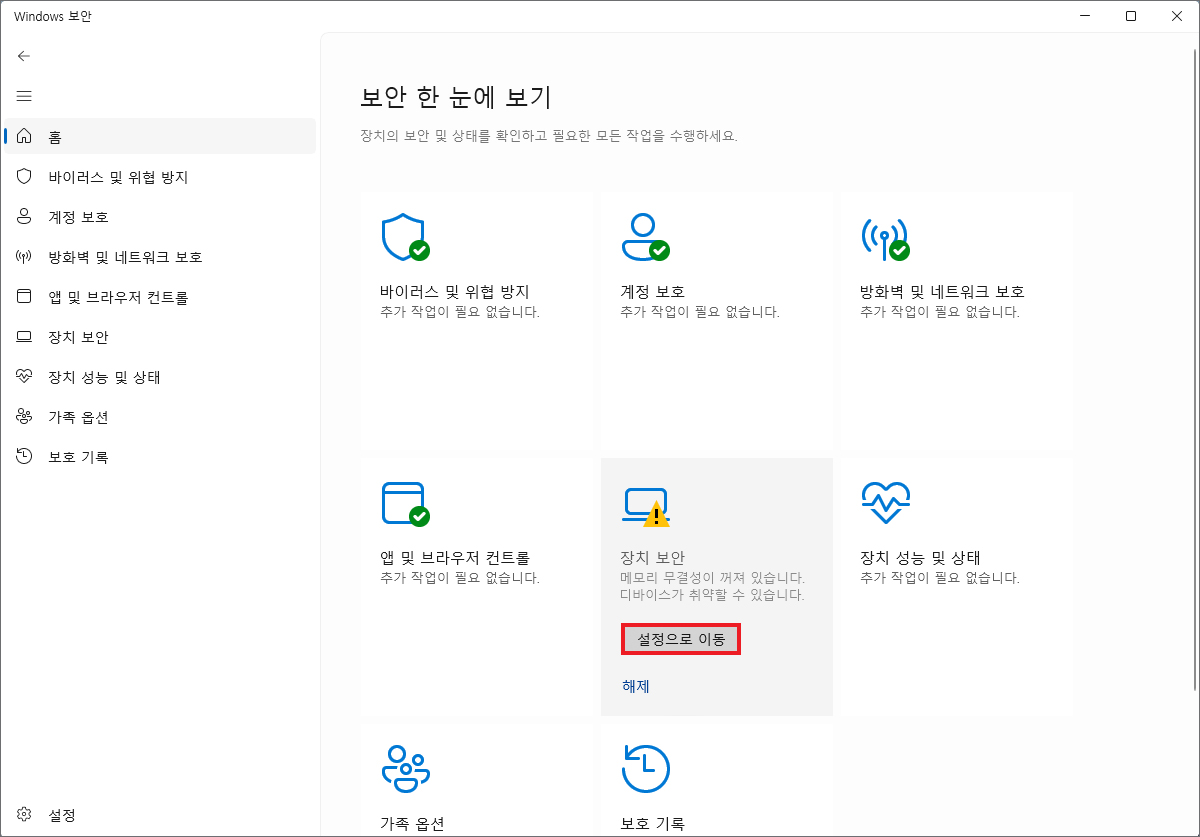Image resolution: width=1200 pixels, height=837 pixels.
Task: Click the large family icon on 가족 옵션 card
Action: (x=406, y=768)
